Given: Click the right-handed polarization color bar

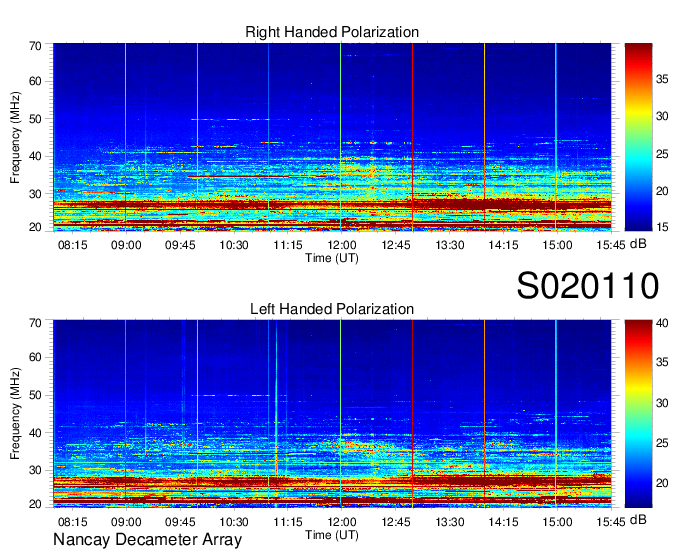Looking at the screenshot, I should coord(638,137).
